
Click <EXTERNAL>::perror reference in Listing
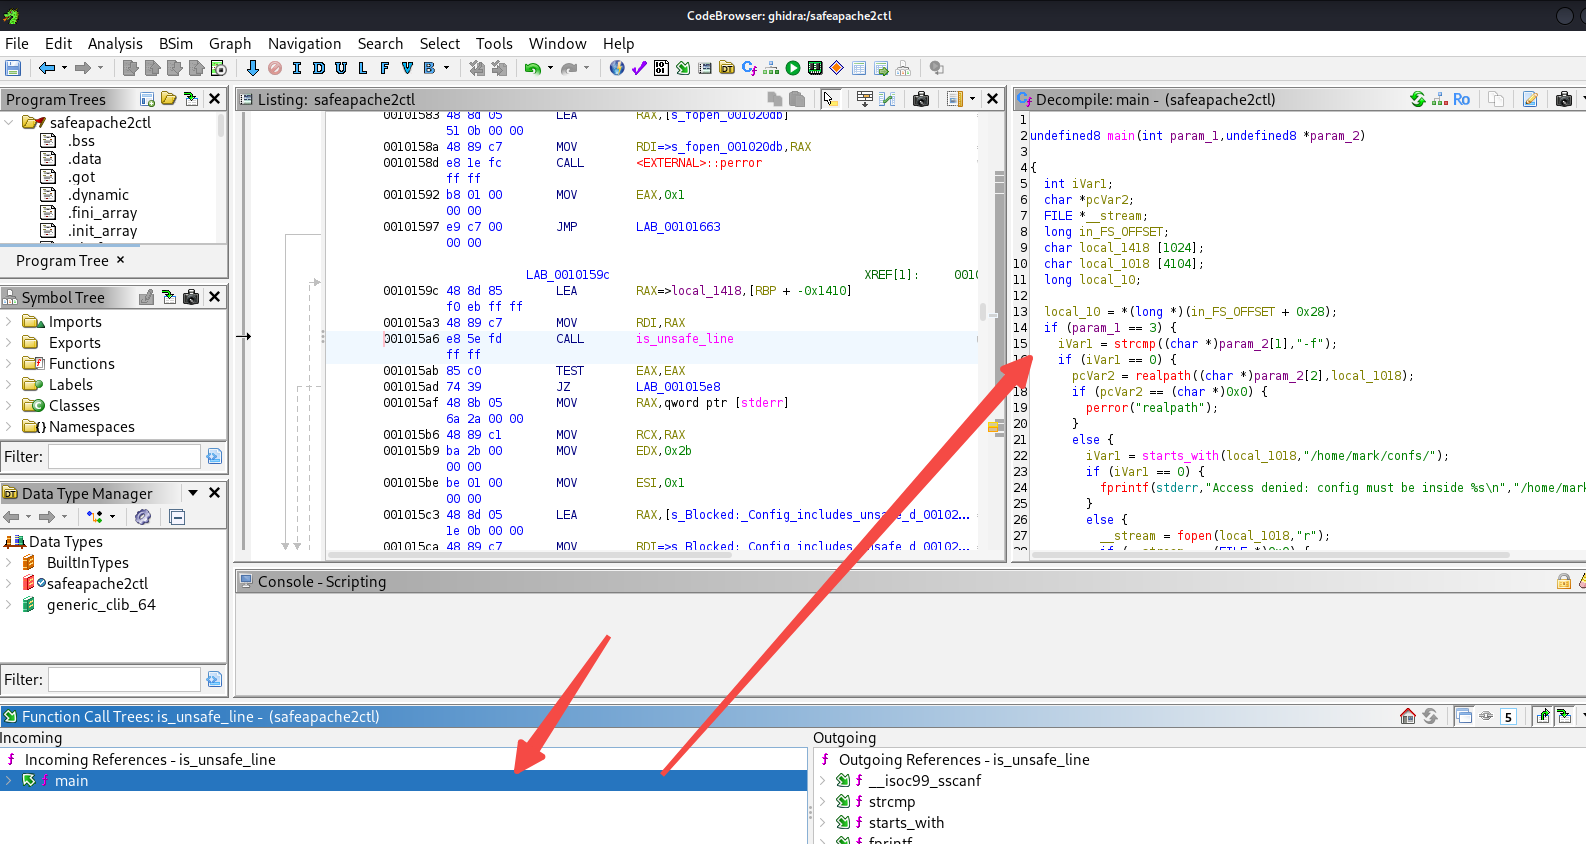tap(699, 163)
